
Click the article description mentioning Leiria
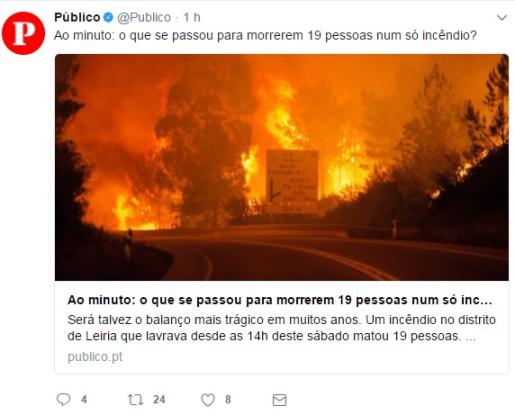point(281,328)
